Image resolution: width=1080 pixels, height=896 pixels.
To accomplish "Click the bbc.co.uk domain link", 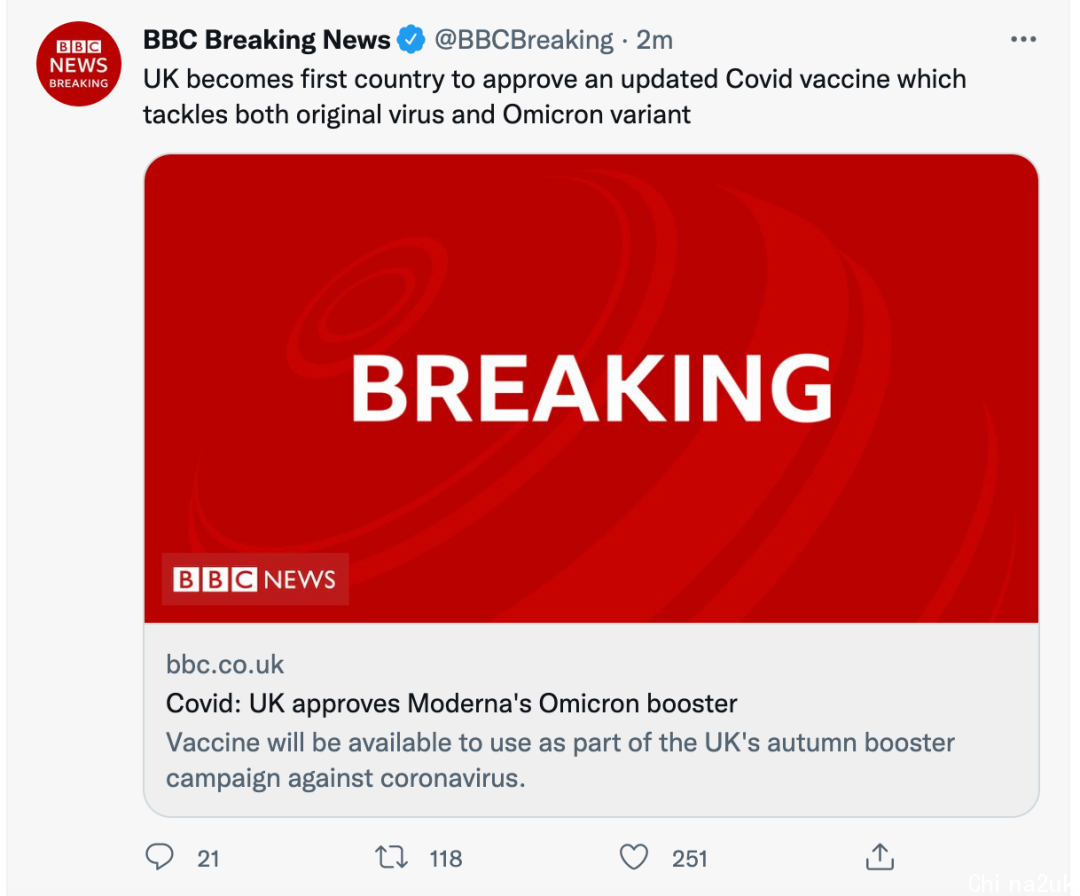I will tap(225, 665).
